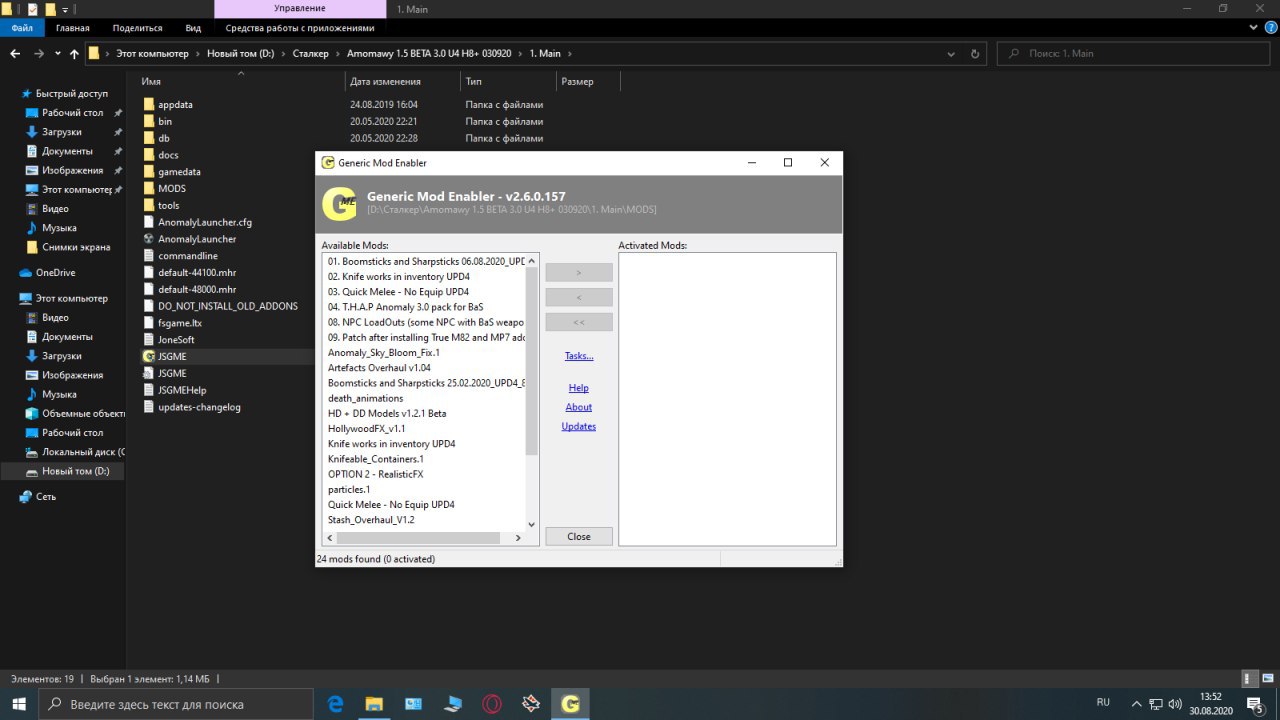The height and width of the screenshot is (720, 1280).
Task: Click the single left arrow (<) button
Action: 579,297
